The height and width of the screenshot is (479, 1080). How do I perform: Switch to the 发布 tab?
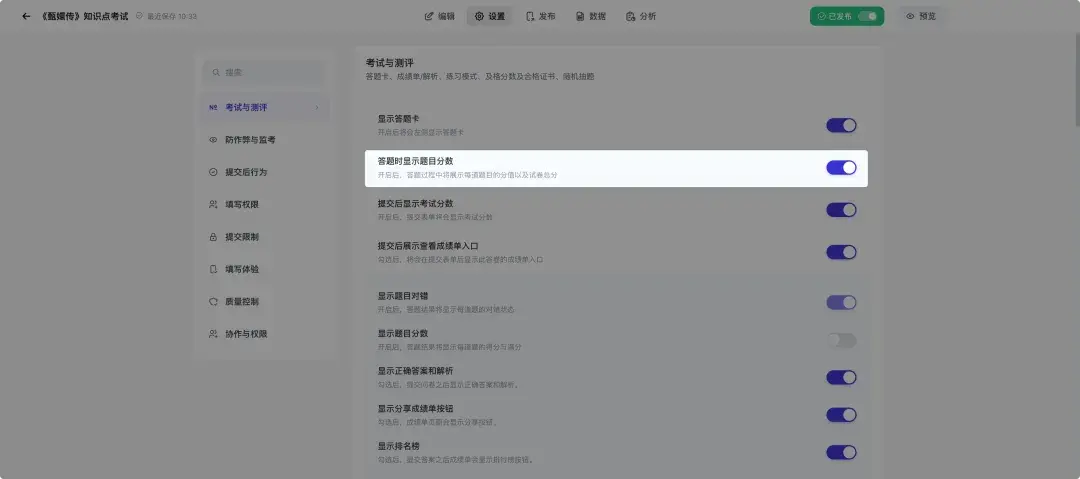coord(540,16)
